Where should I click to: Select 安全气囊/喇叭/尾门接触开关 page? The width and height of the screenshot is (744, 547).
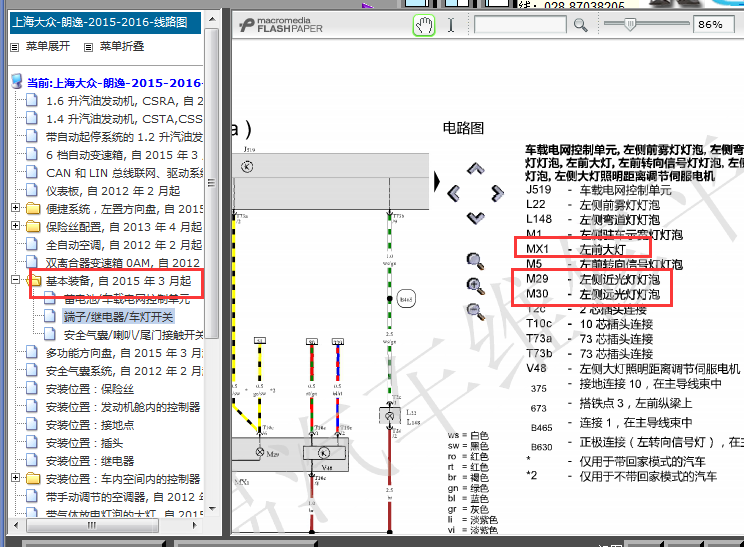133,335
